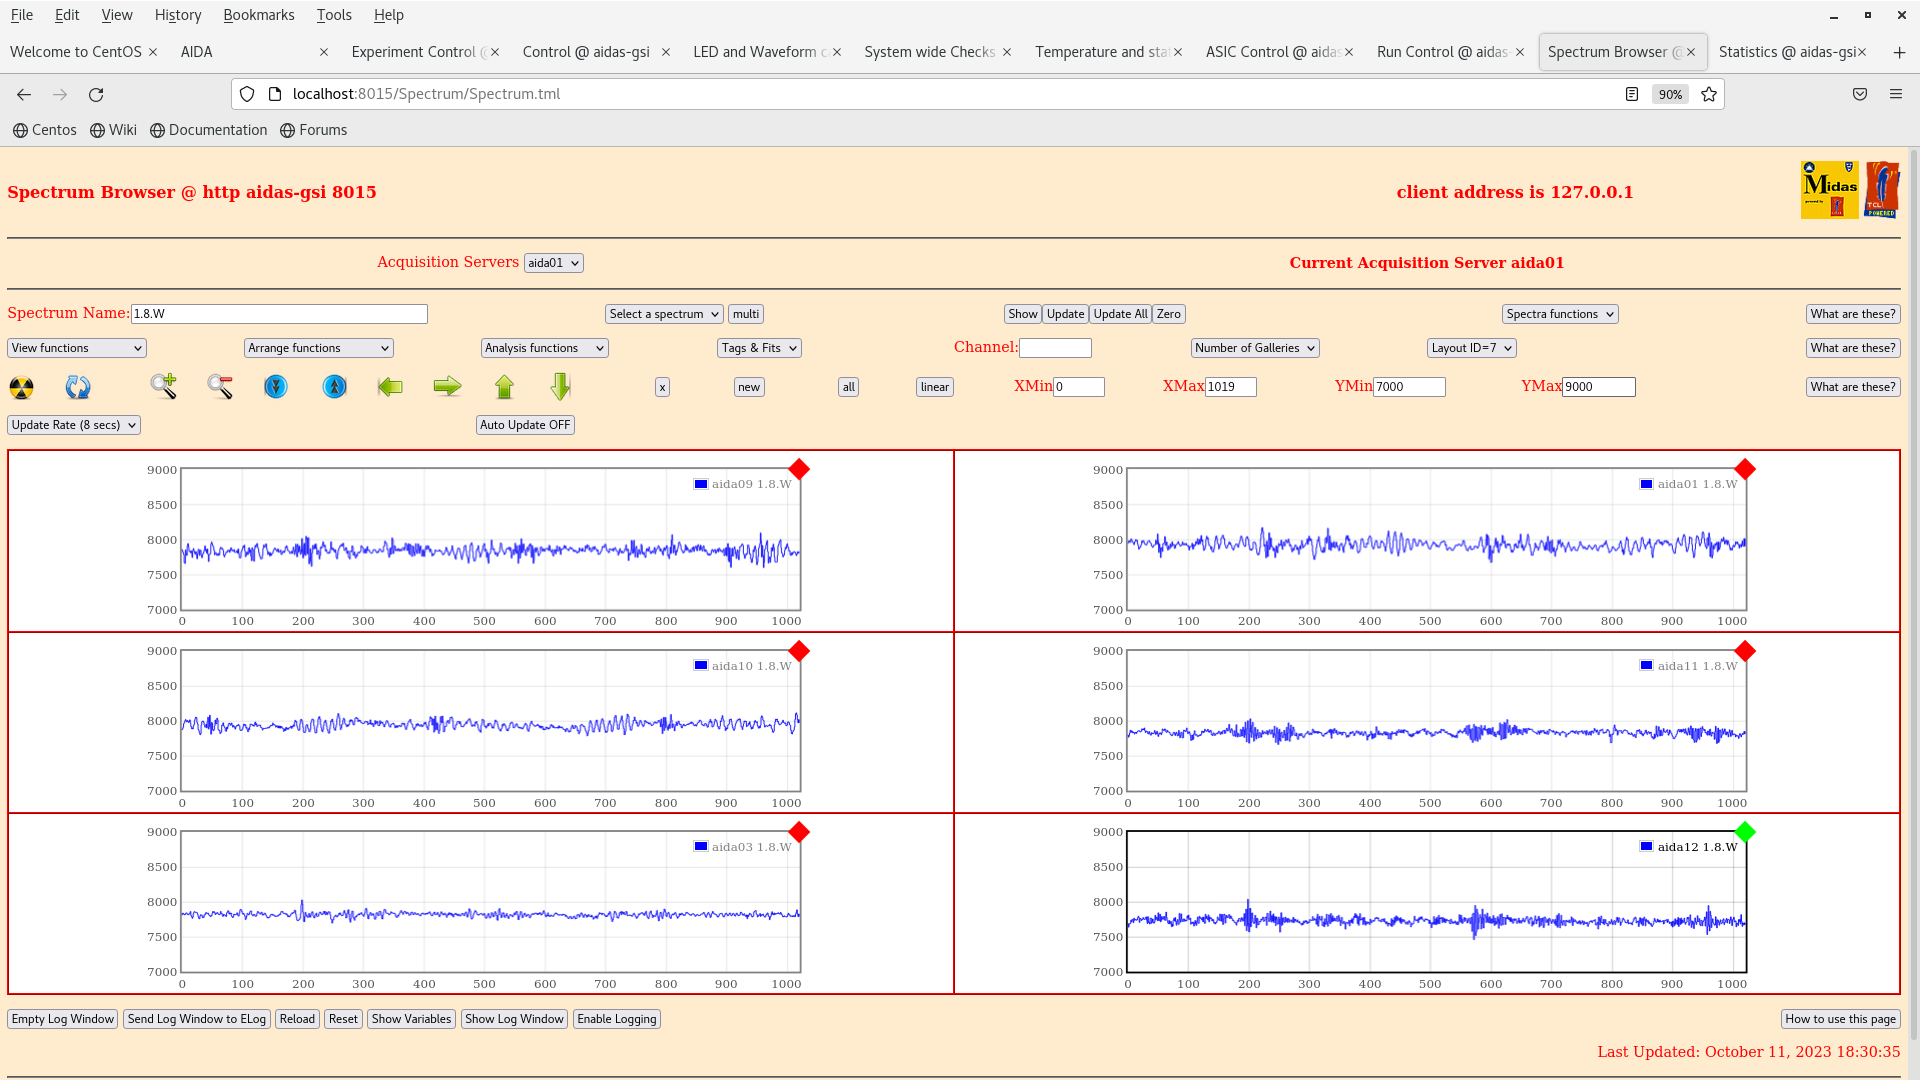Click the zoom out magnifier icon

(x=220, y=386)
